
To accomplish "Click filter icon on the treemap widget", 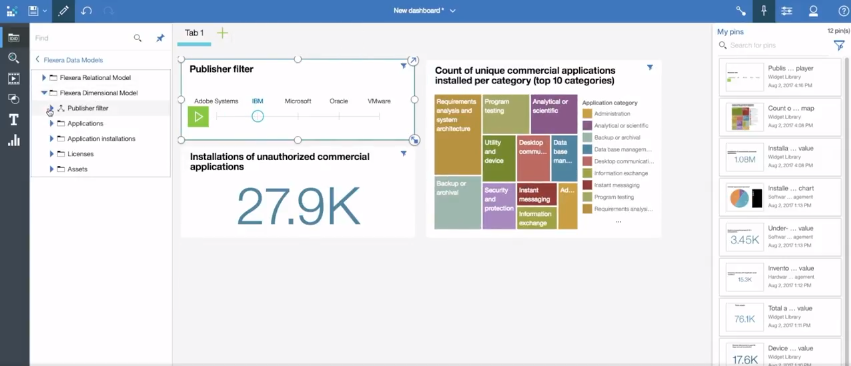I will coord(650,67).
